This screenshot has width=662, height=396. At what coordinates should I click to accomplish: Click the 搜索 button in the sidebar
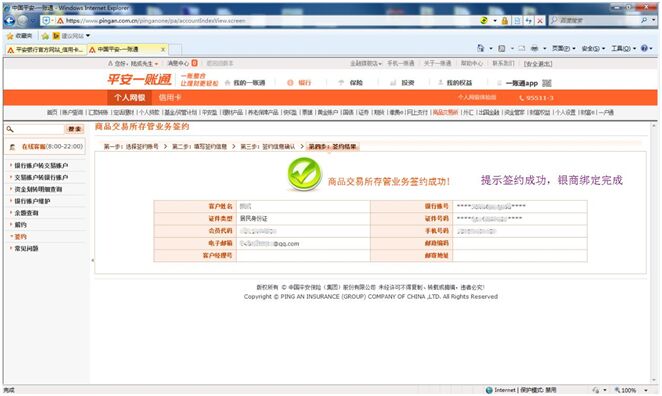[75, 129]
